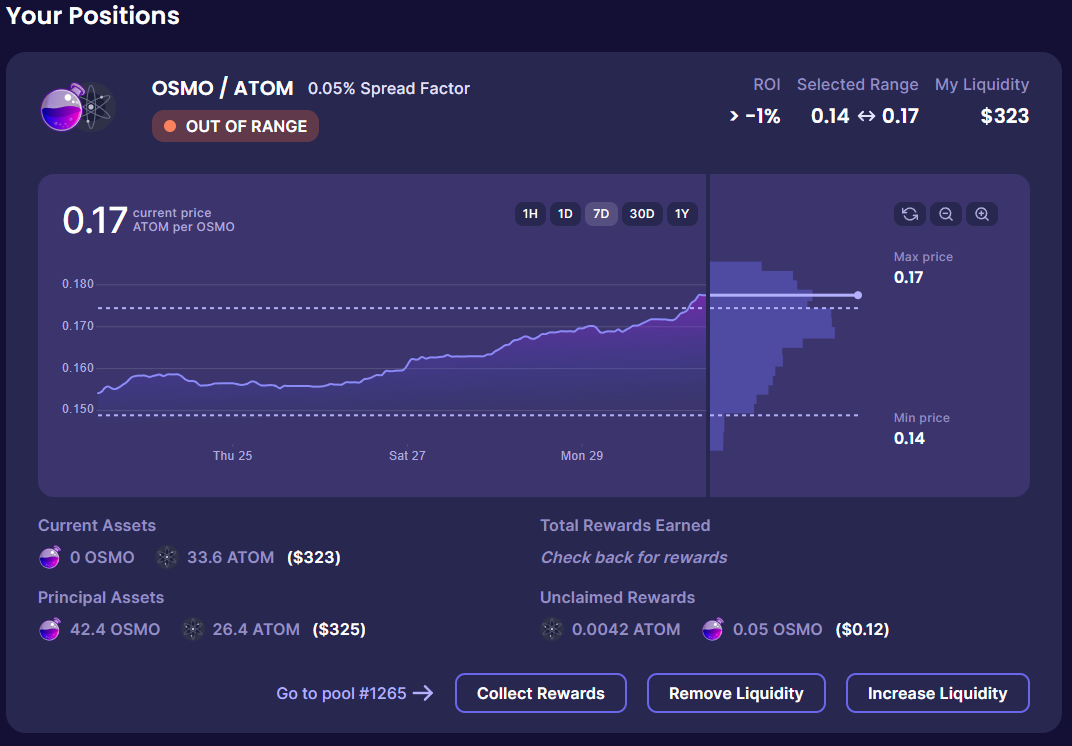This screenshot has height=746, width=1072.
Task: Click the refresh chart range icon
Action: (910, 214)
